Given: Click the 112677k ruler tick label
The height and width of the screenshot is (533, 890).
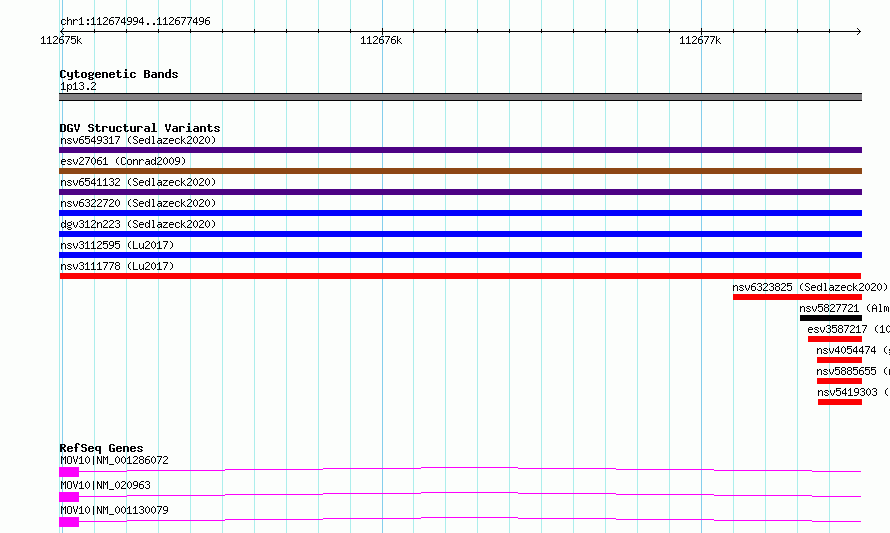Looking at the screenshot, I should pyautogui.click(x=700, y=40).
